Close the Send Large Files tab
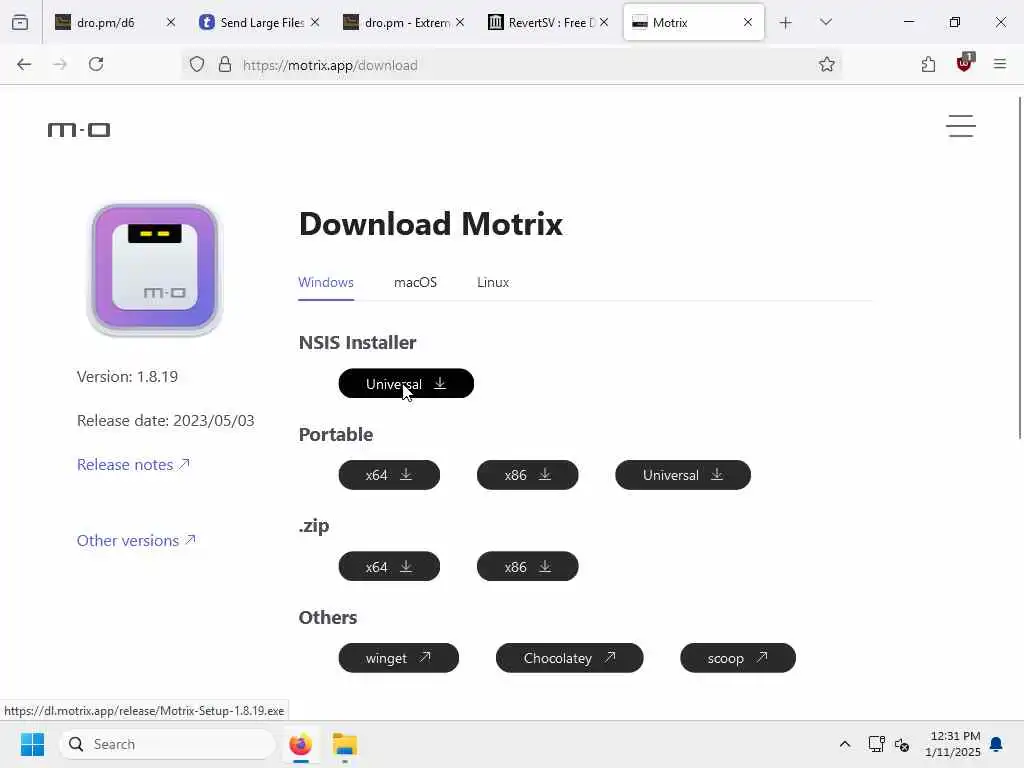Screen dimensions: 1024x768 click(315, 22)
